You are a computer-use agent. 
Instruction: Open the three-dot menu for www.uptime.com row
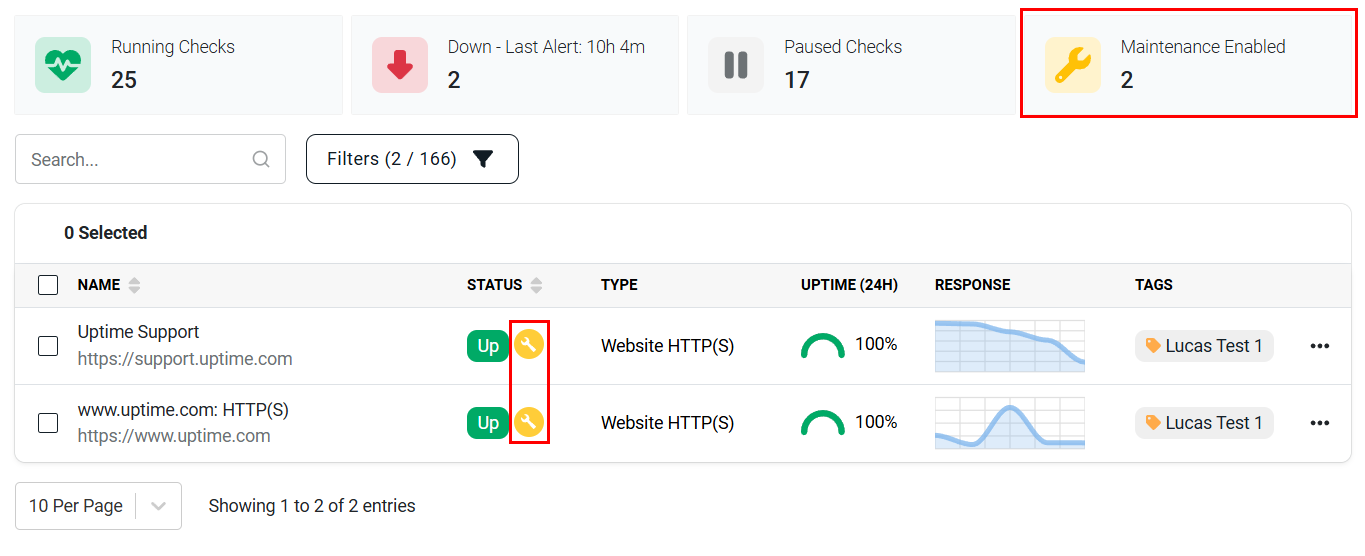(1320, 423)
